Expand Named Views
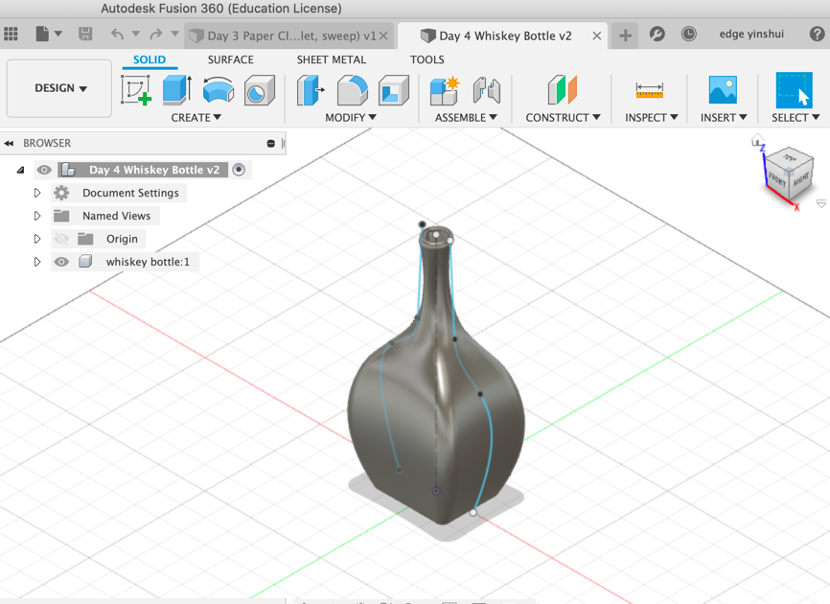Viewport: 830px width, 604px height. pos(37,216)
